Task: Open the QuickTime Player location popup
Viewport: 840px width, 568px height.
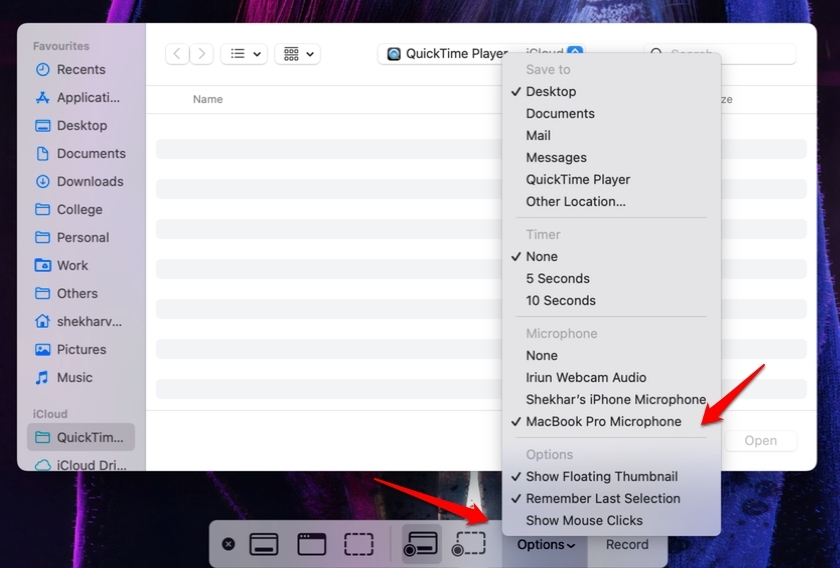Action: [x=481, y=54]
